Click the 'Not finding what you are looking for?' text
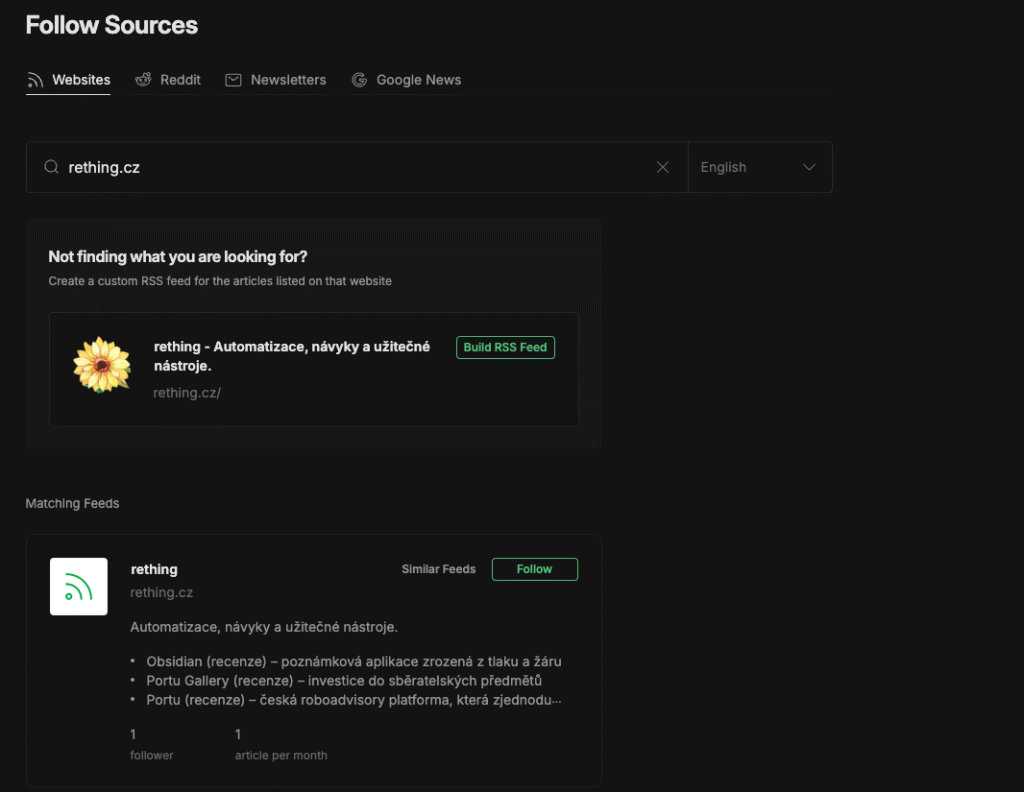The image size is (1024, 792). tap(178, 257)
